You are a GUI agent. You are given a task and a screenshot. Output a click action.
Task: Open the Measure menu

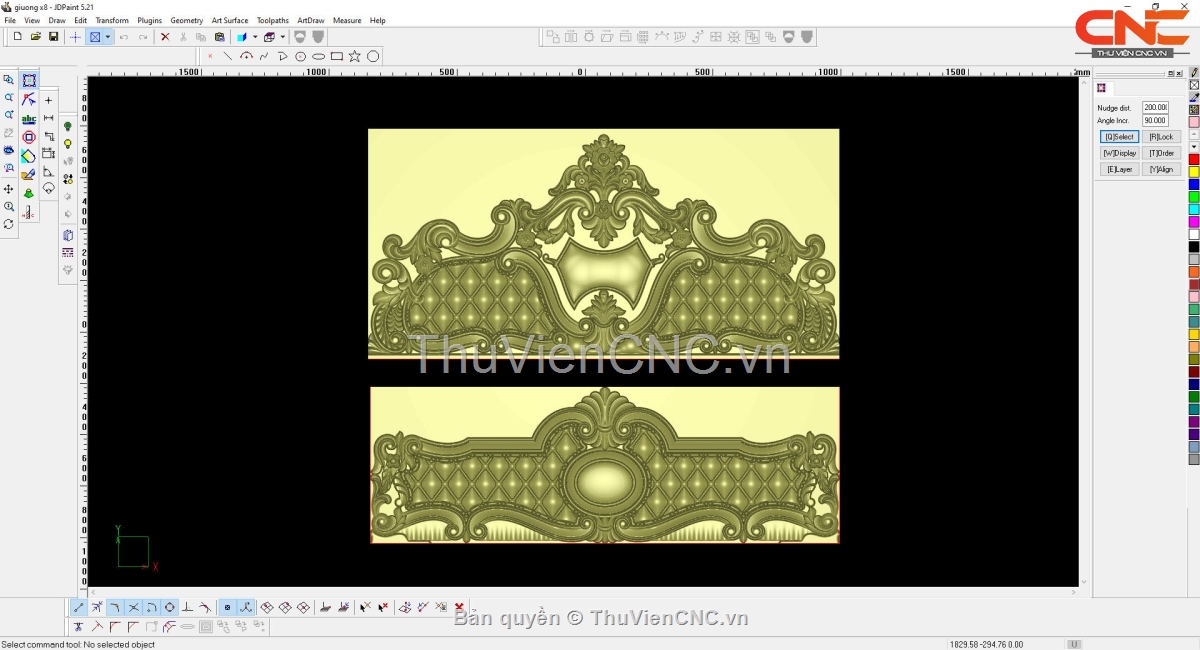tap(347, 20)
